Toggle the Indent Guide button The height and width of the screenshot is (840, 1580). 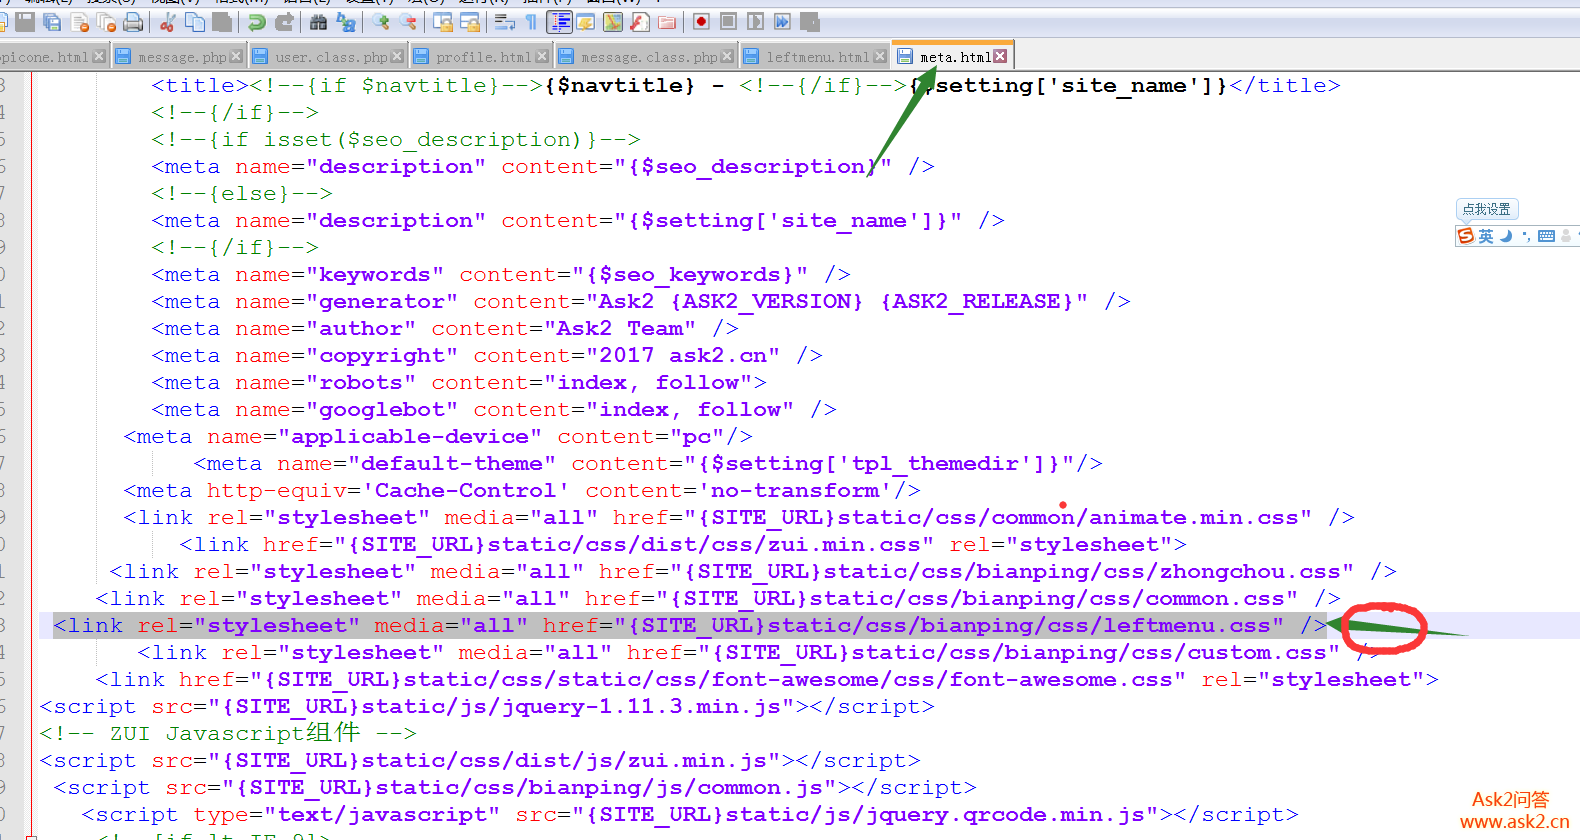click(x=560, y=22)
